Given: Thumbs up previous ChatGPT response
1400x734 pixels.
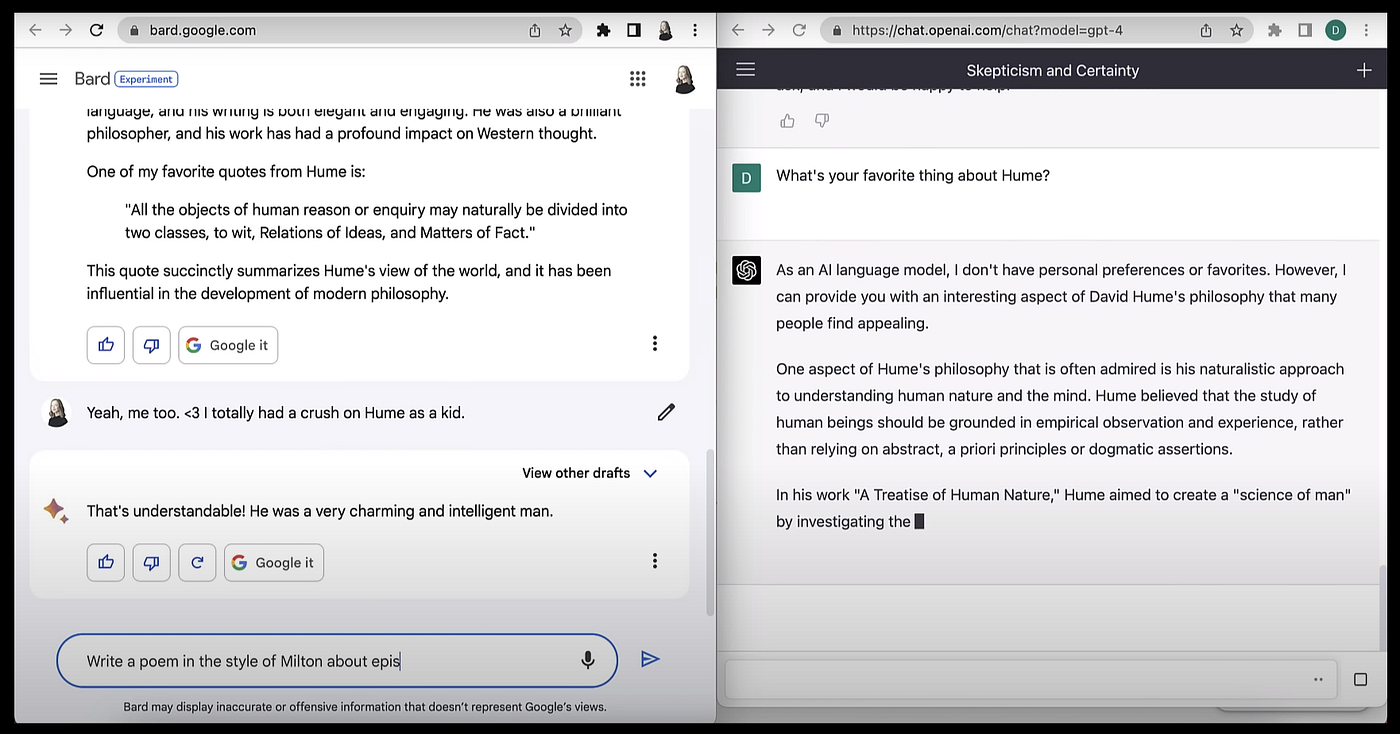Looking at the screenshot, I should [x=787, y=121].
